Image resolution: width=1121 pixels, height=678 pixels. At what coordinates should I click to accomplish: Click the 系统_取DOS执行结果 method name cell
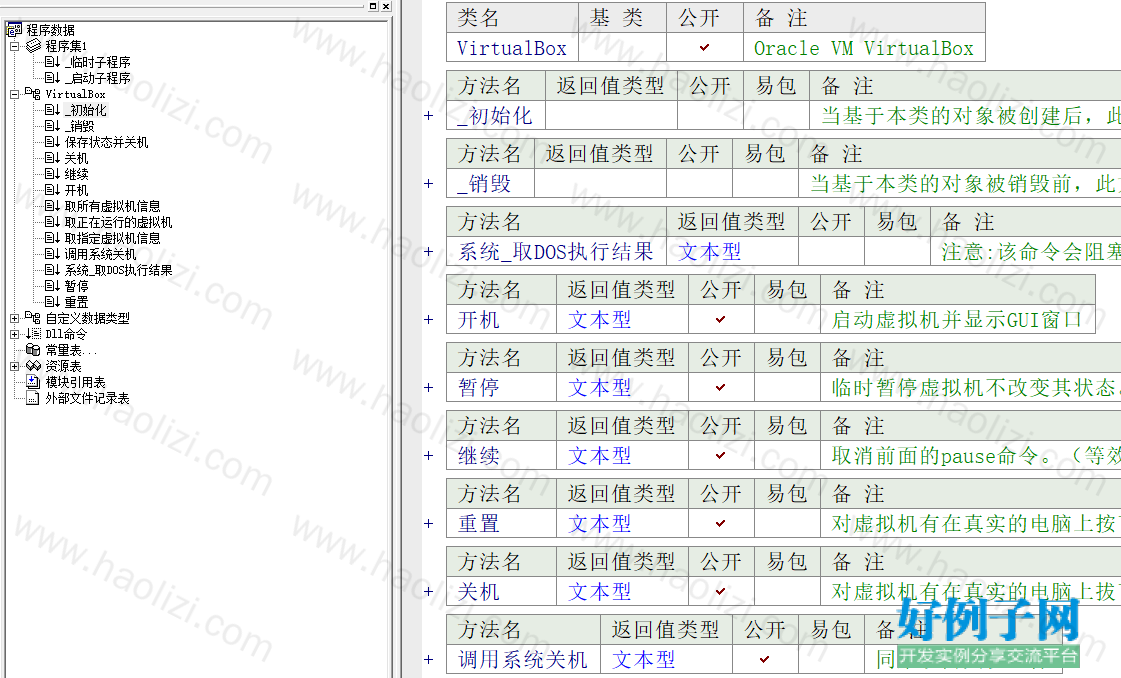tap(556, 252)
